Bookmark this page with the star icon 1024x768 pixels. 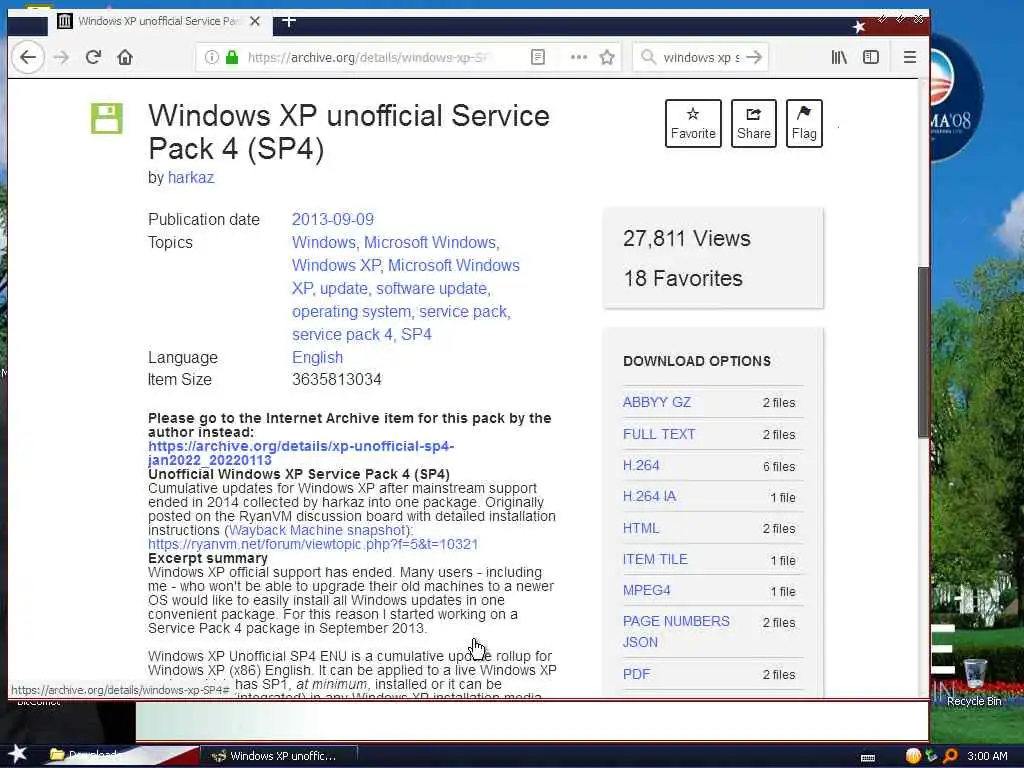607,57
